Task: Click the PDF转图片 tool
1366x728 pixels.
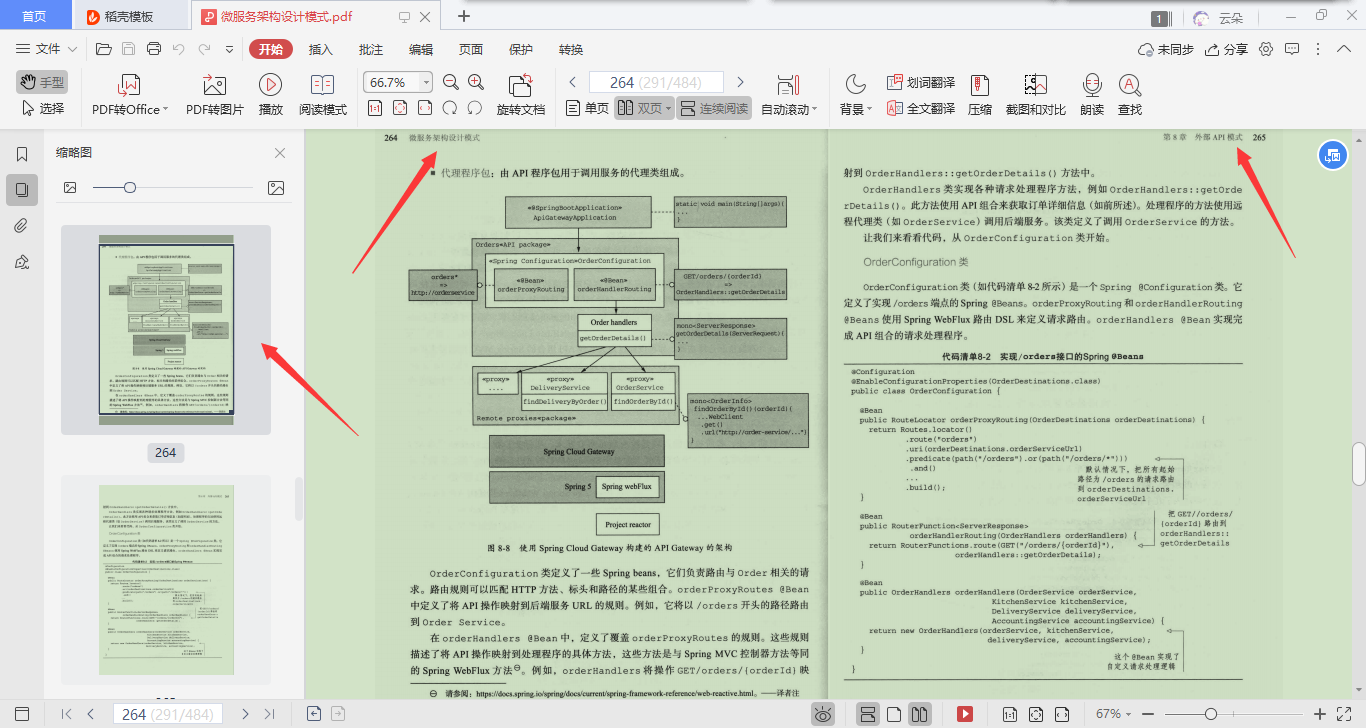Action: point(215,95)
